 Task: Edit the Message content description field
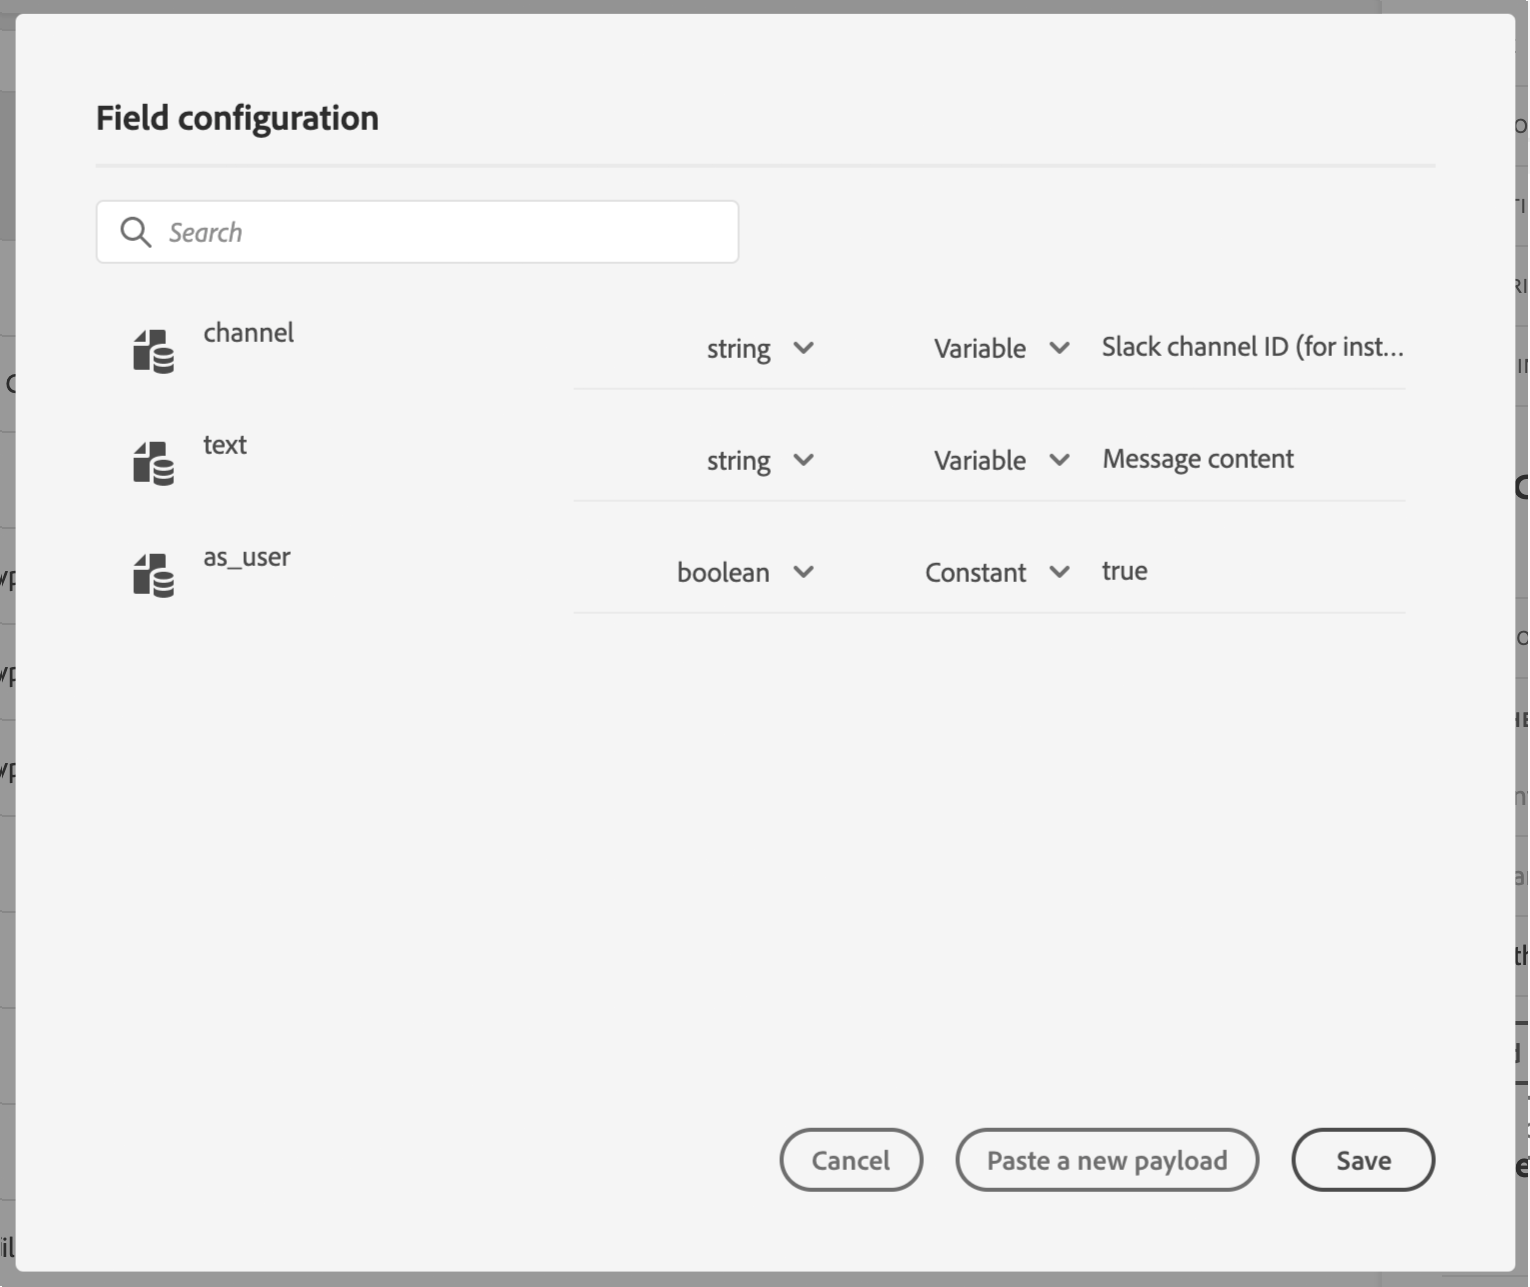1198,459
